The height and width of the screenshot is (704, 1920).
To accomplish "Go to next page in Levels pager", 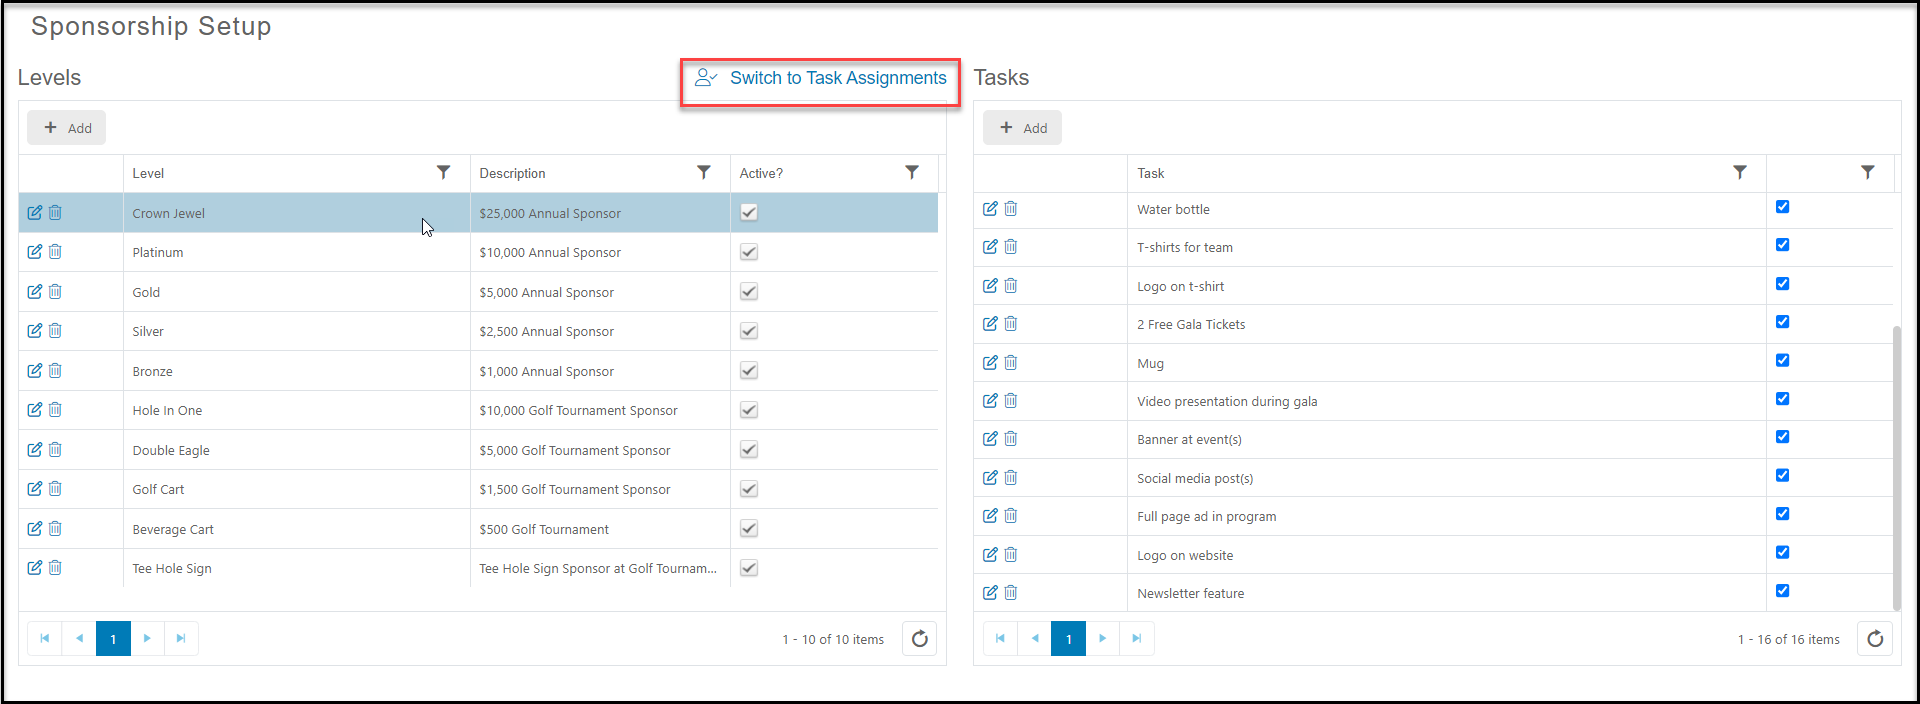I will point(147,638).
